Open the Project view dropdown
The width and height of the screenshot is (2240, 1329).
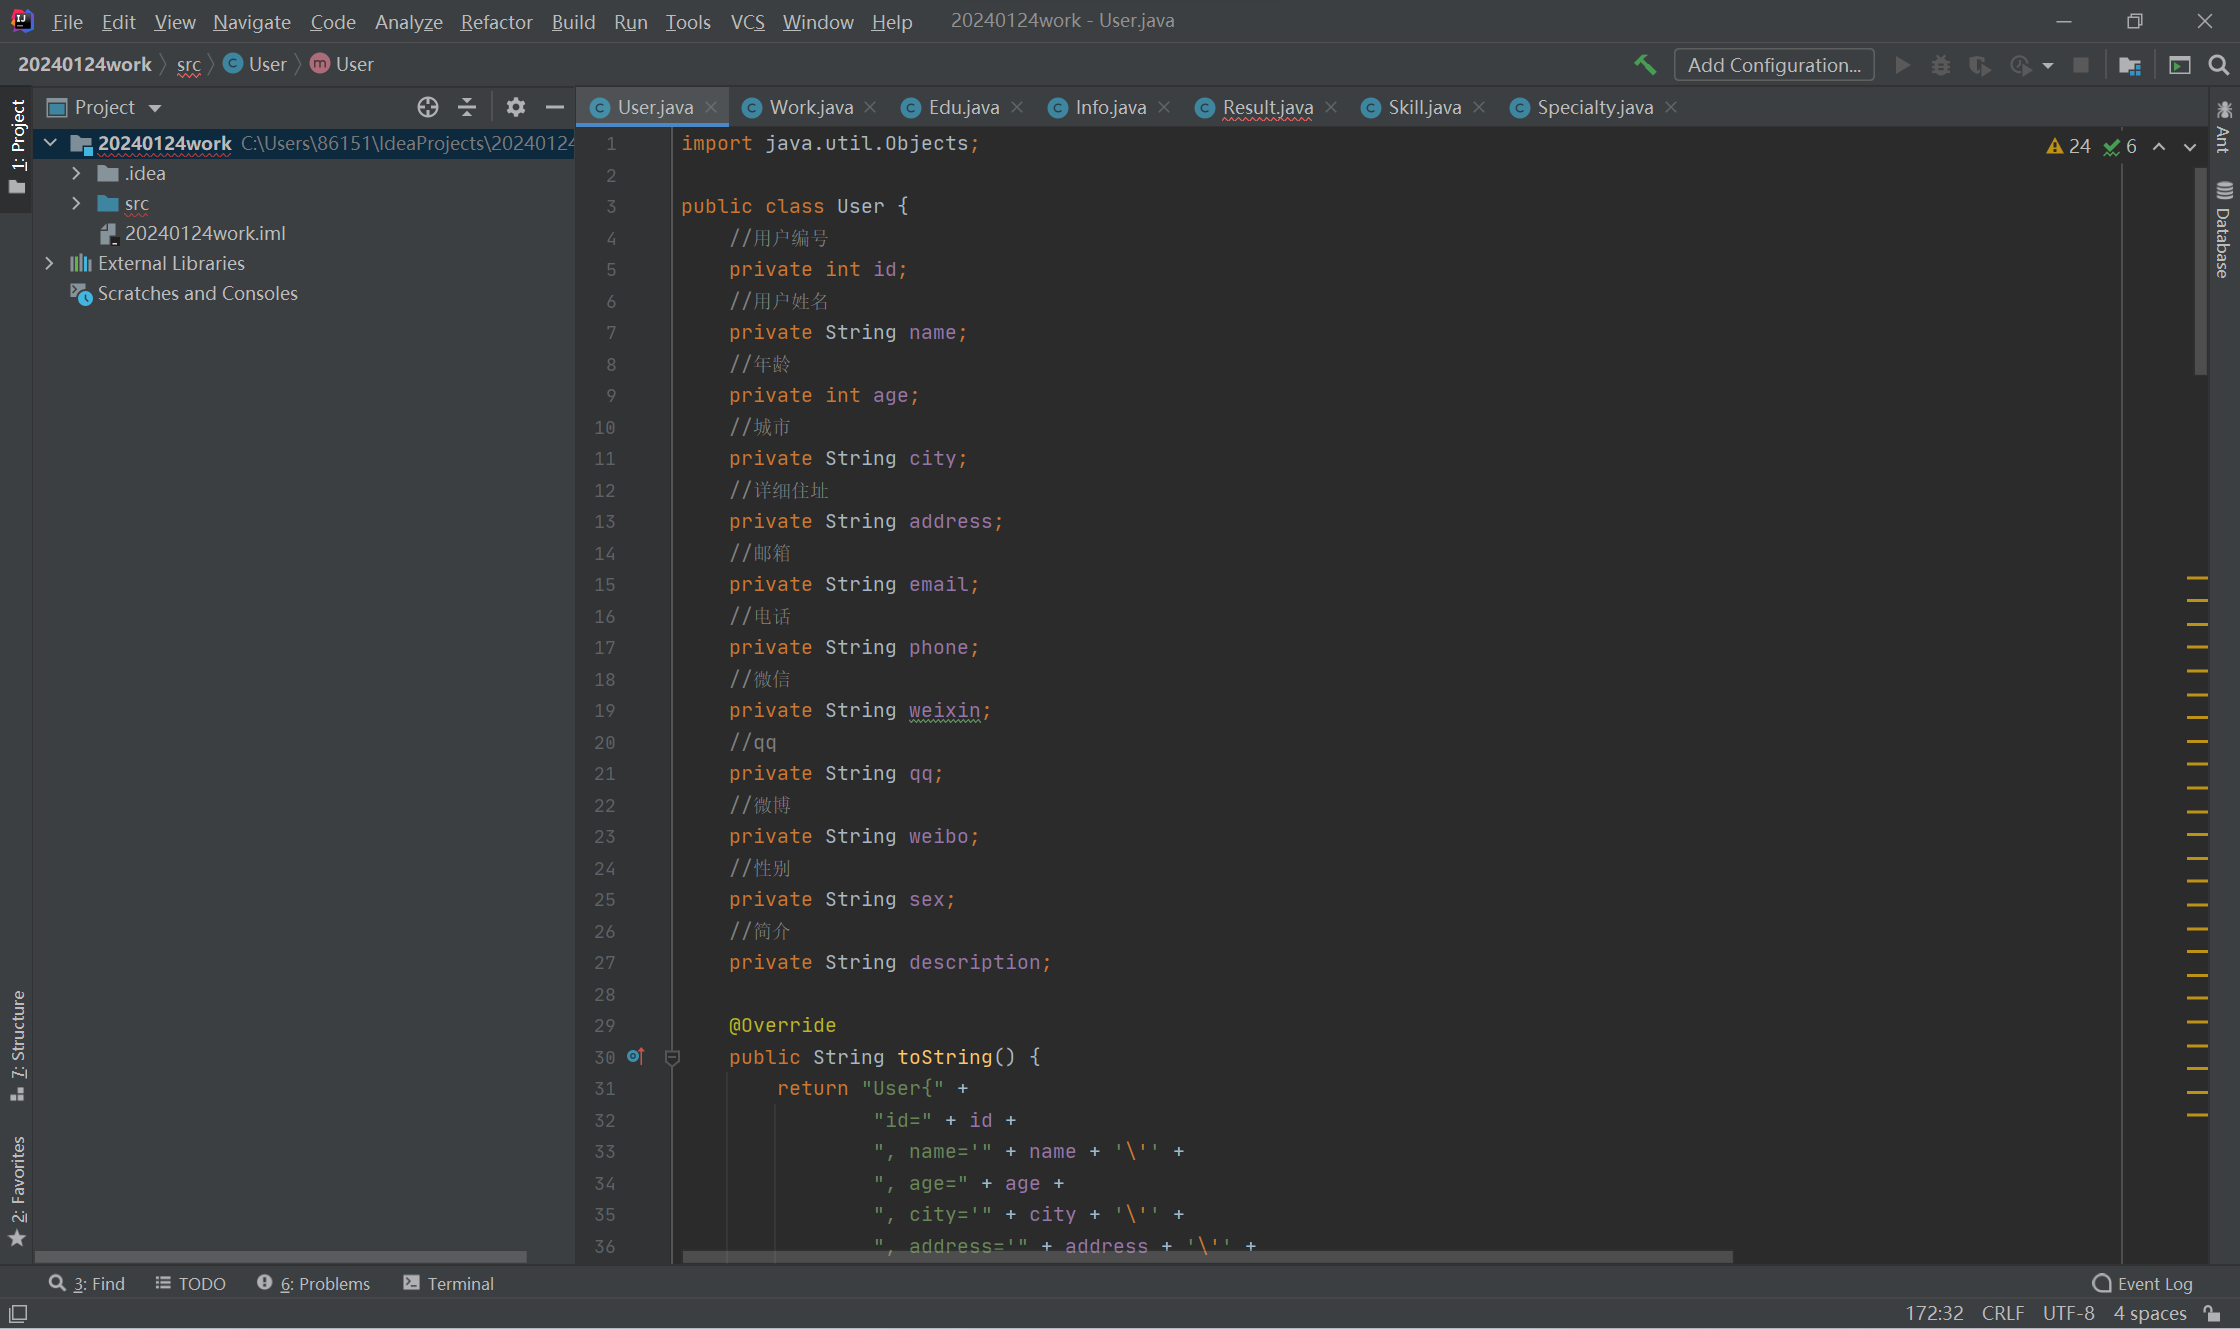155,107
